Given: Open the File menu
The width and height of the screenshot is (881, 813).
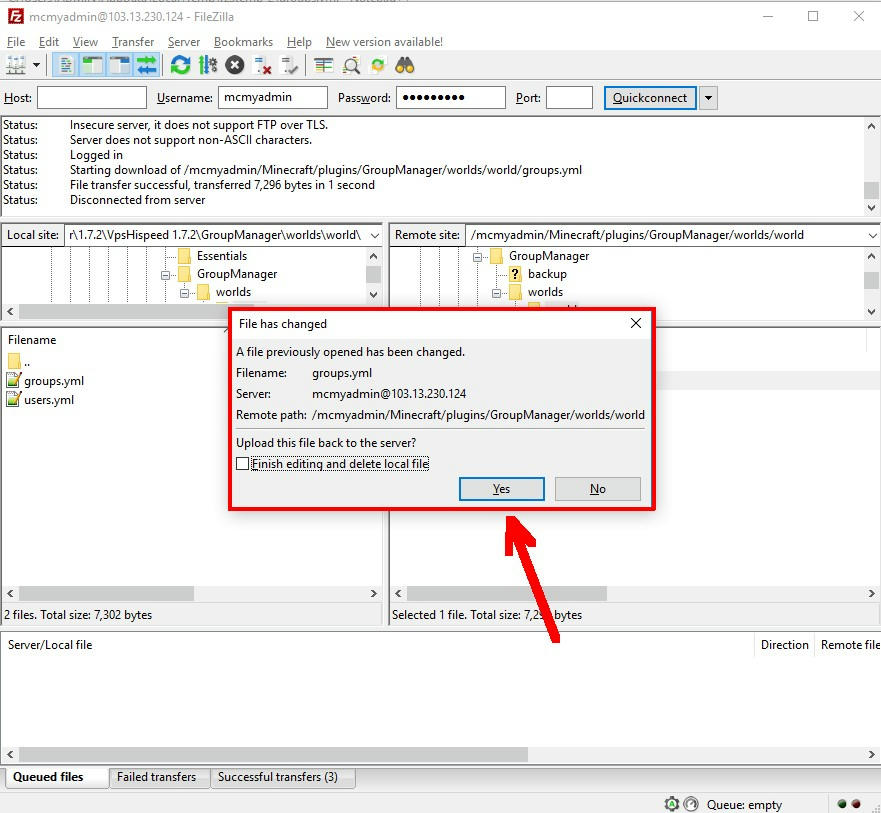Looking at the screenshot, I should pyautogui.click(x=16, y=42).
